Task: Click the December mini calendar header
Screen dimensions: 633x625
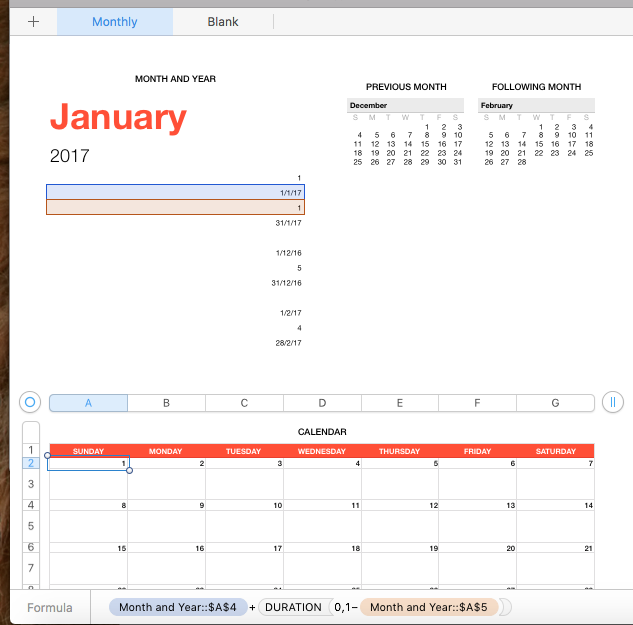Action: (x=405, y=105)
